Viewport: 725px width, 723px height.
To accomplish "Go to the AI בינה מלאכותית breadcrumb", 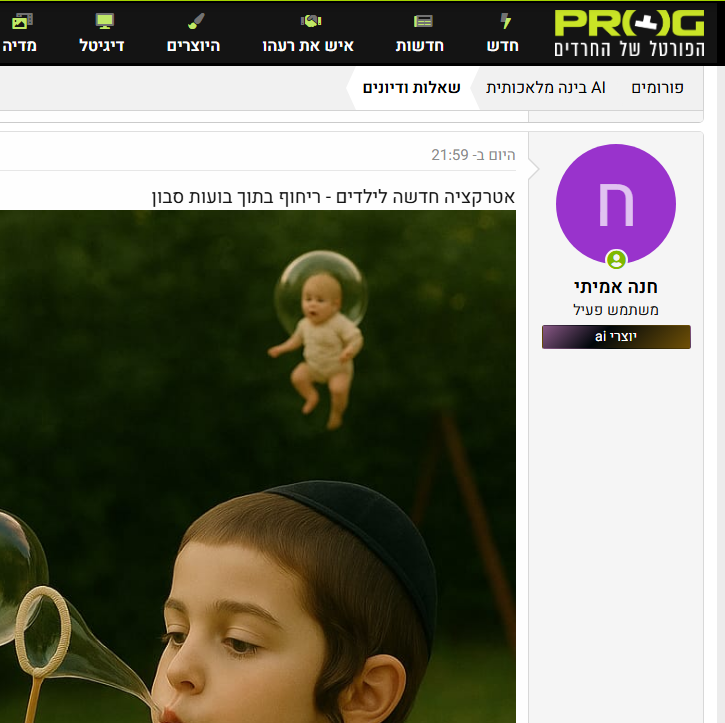I will pos(546,88).
